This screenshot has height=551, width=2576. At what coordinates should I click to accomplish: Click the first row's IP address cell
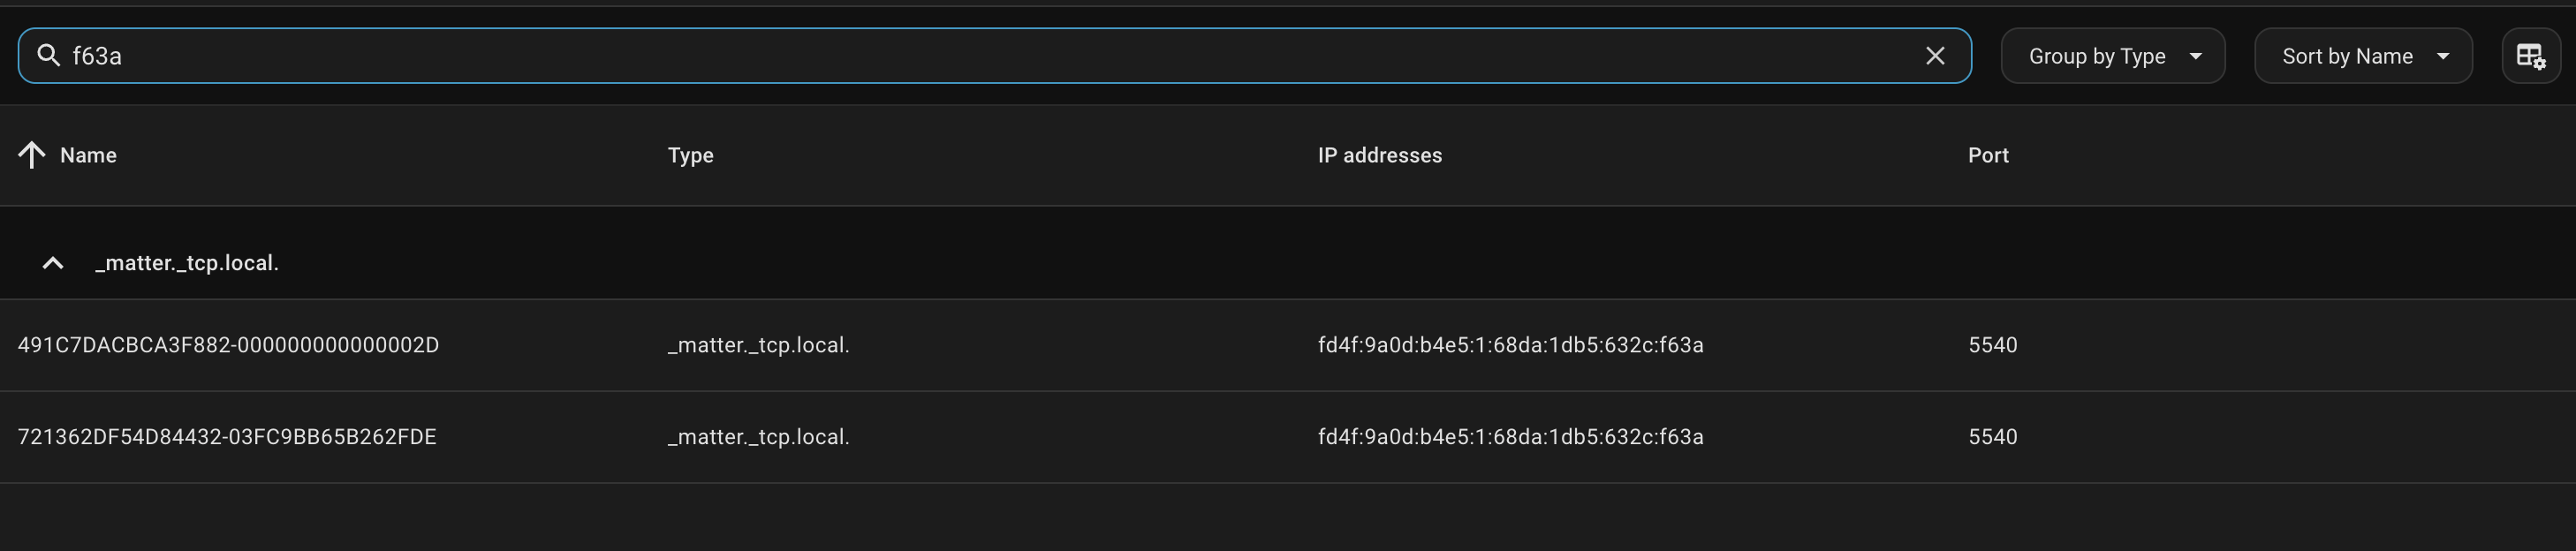tap(1510, 345)
